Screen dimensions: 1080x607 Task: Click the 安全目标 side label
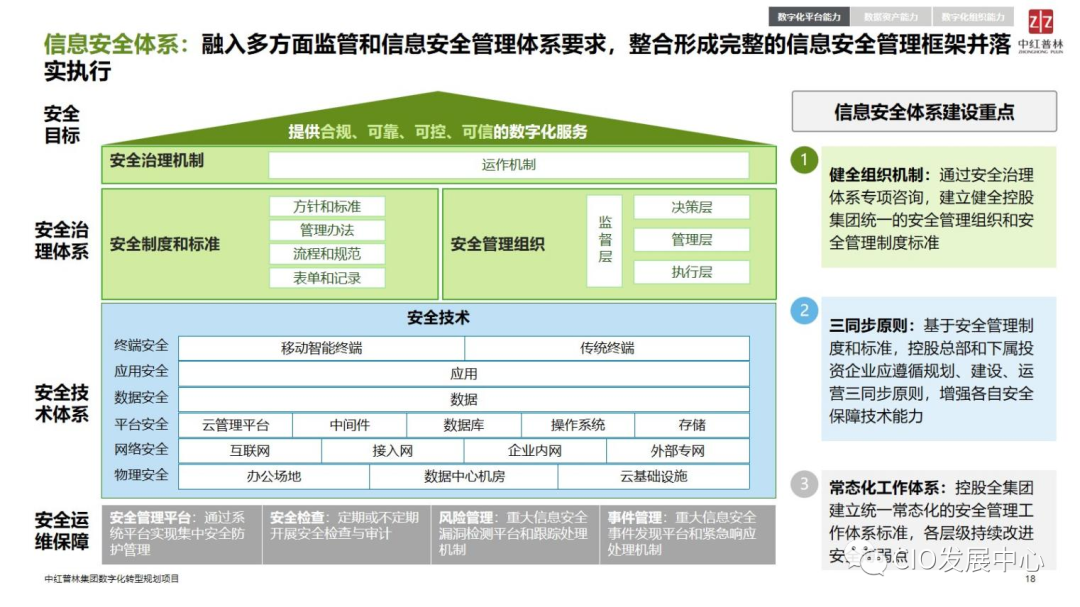(62, 125)
